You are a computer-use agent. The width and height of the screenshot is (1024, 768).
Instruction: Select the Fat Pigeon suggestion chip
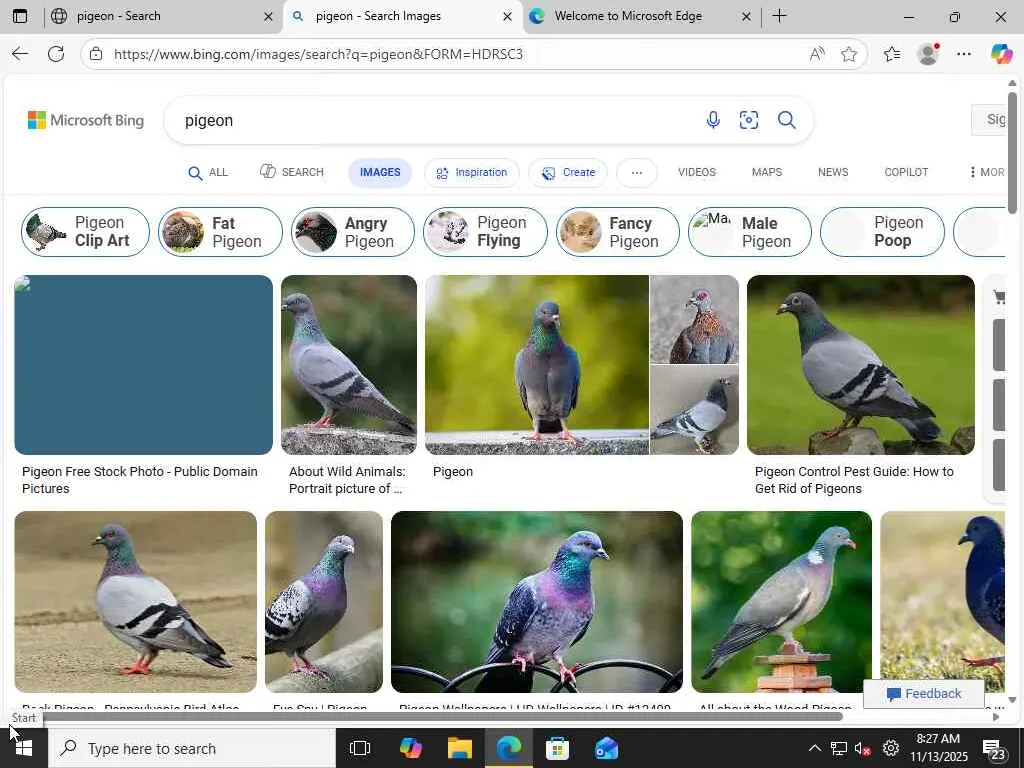pyautogui.click(x=220, y=232)
